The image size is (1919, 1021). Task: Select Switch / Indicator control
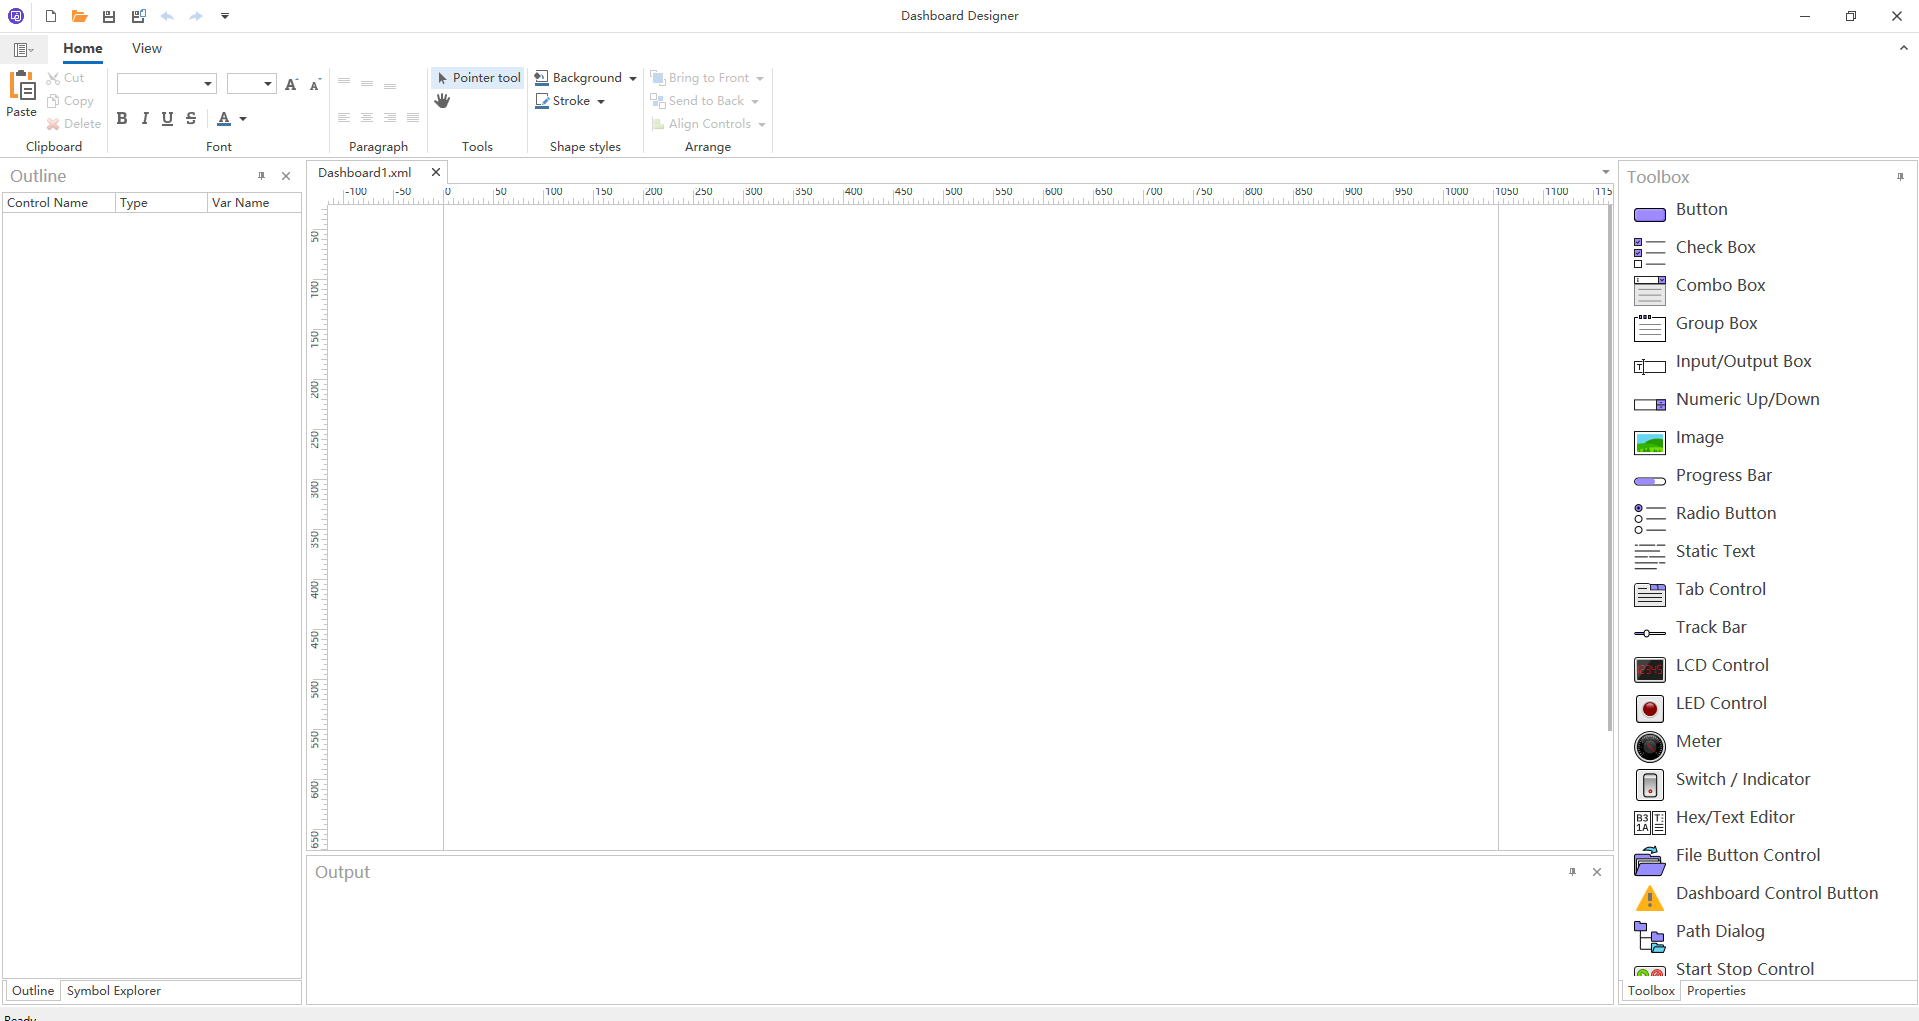pyautogui.click(x=1742, y=780)
